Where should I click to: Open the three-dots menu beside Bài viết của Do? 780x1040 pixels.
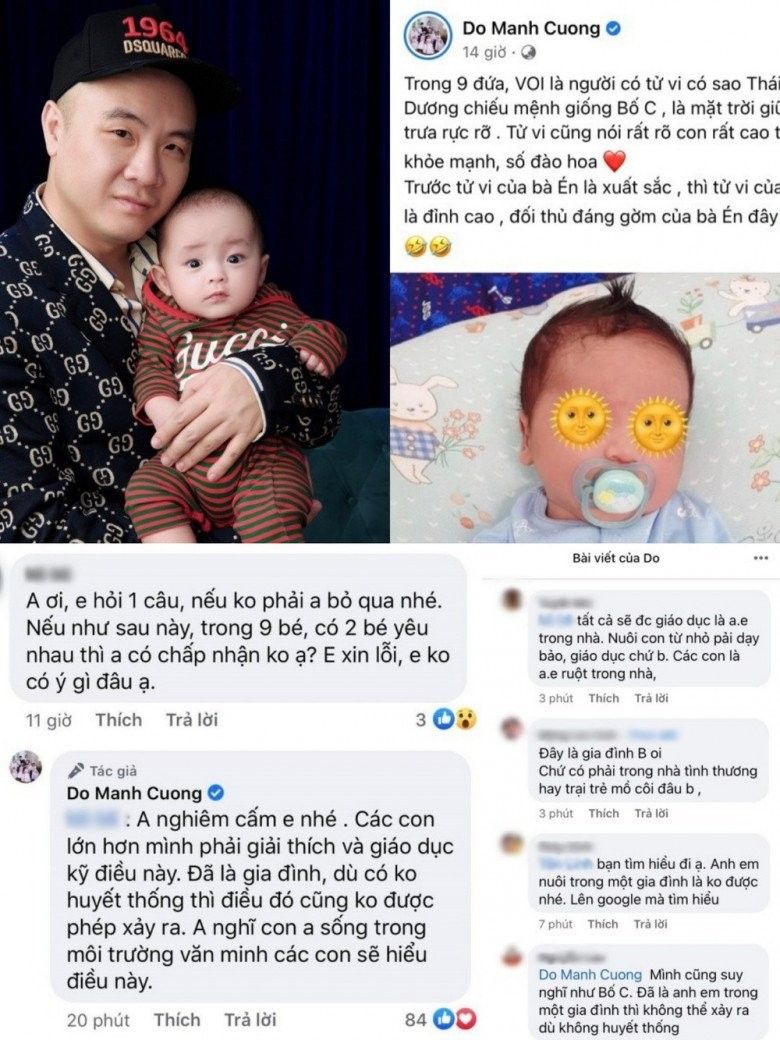(761, 558)
